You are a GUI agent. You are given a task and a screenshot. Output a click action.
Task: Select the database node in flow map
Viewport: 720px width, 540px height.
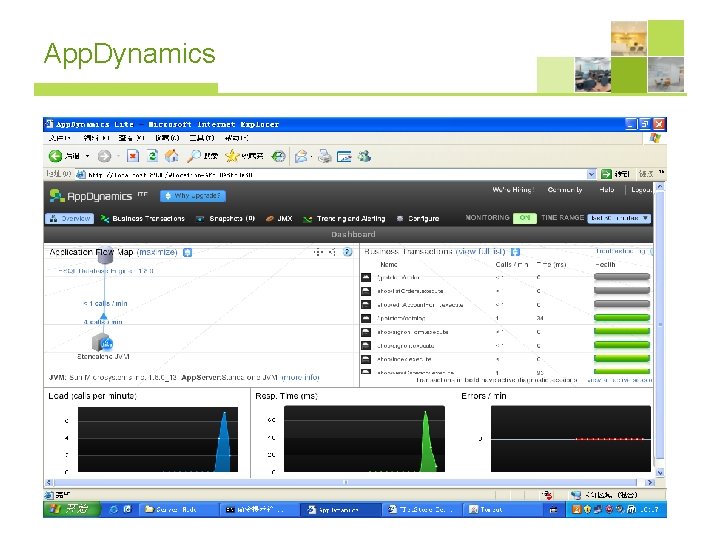[105, 255]
